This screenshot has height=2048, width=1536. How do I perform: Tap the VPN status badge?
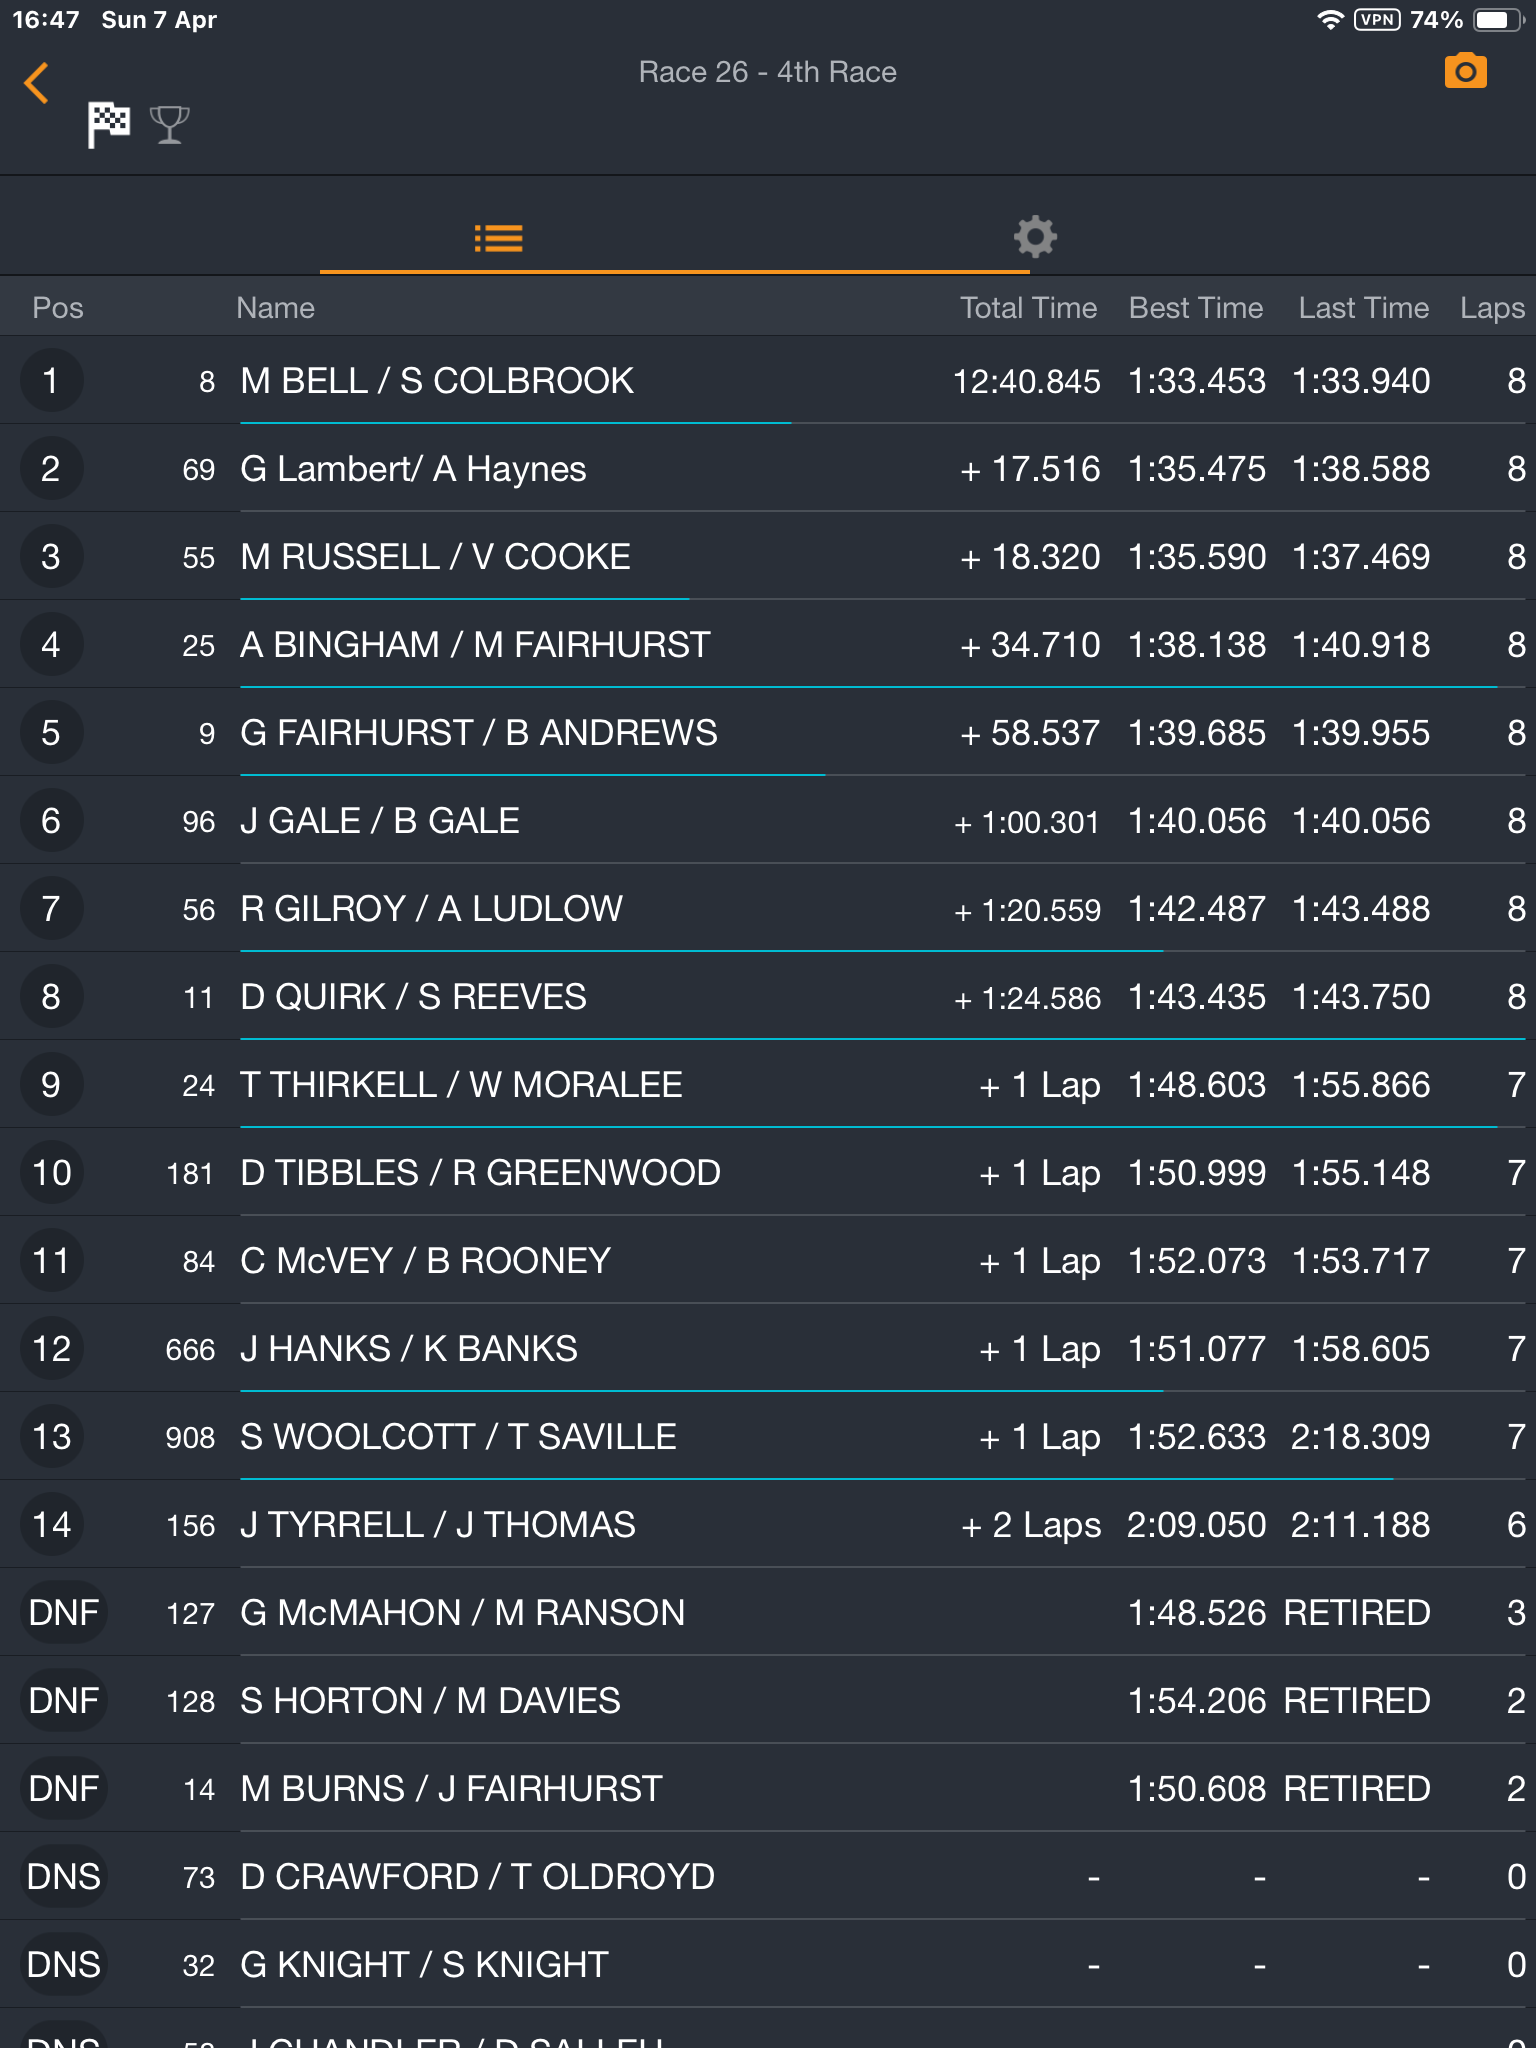click(x=1377, y=20)
